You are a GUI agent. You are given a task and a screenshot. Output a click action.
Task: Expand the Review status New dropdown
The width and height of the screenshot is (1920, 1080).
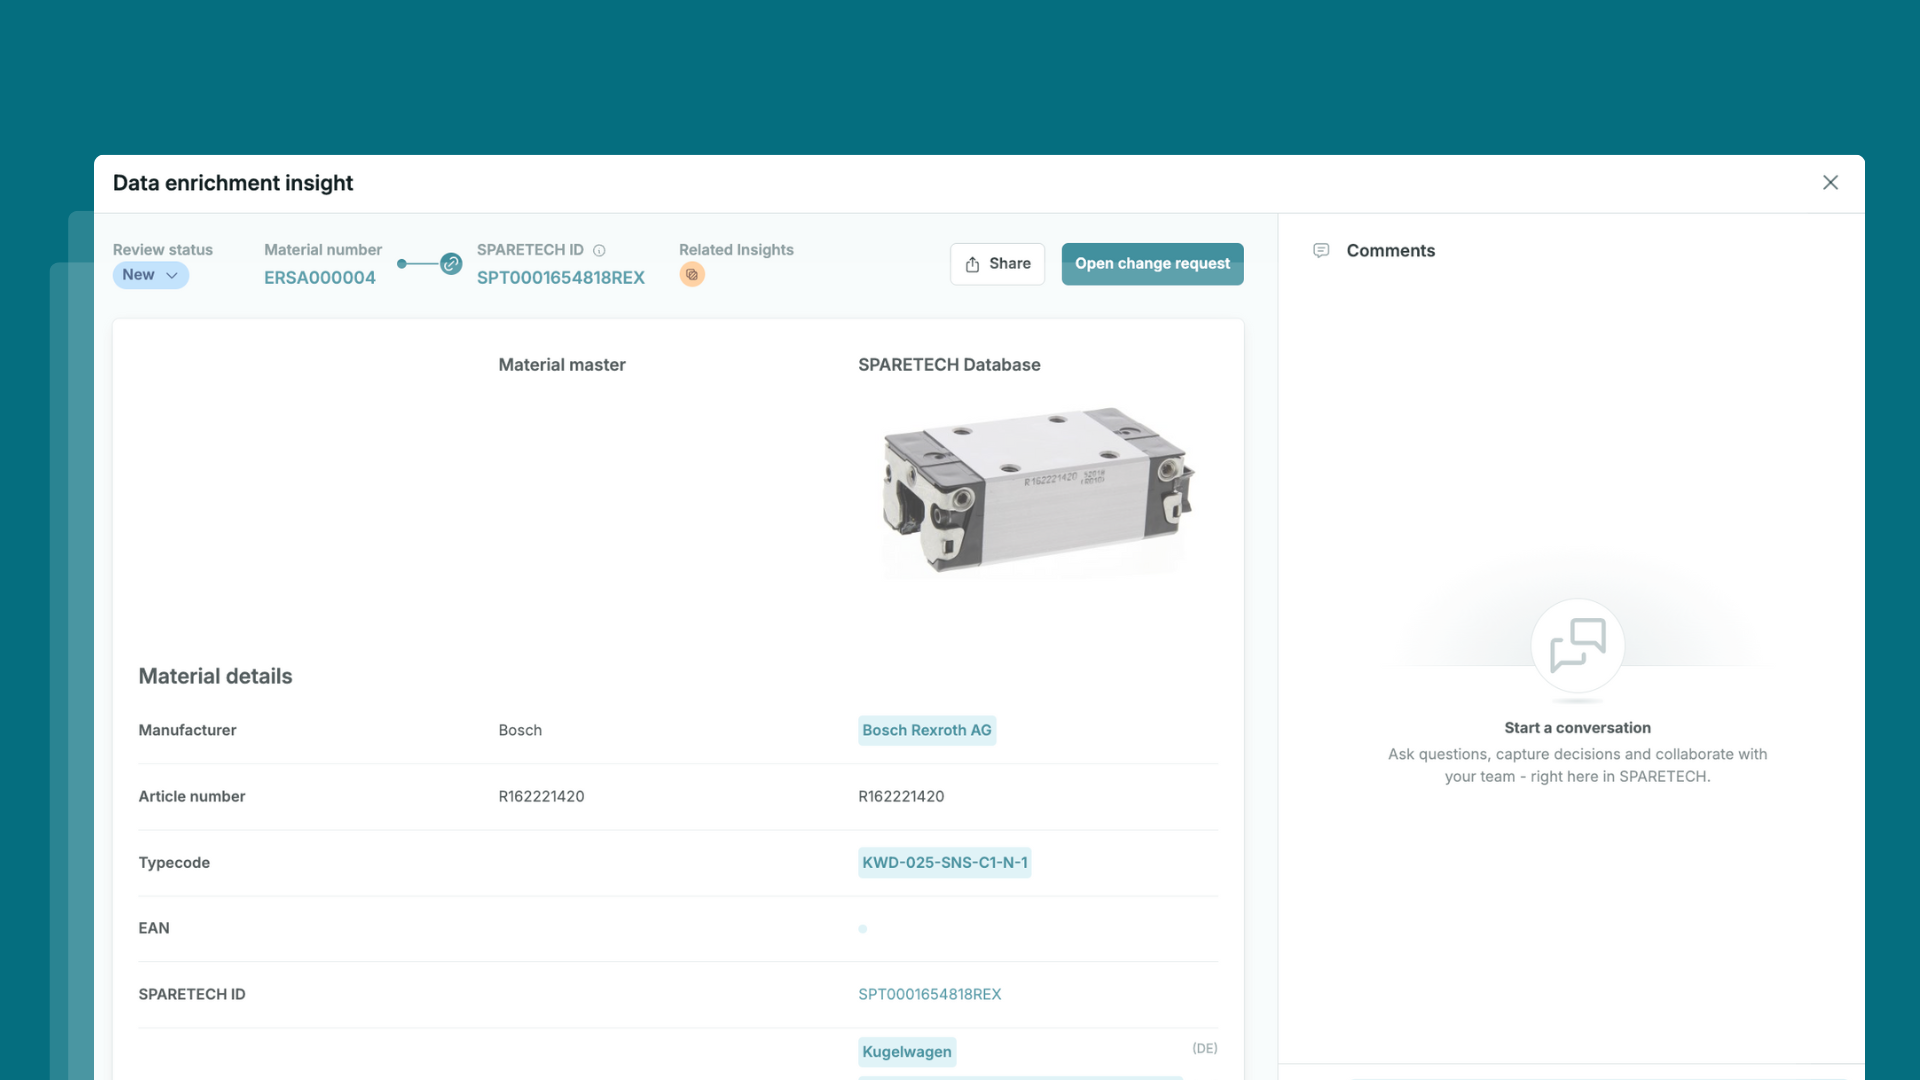[150, 275]
